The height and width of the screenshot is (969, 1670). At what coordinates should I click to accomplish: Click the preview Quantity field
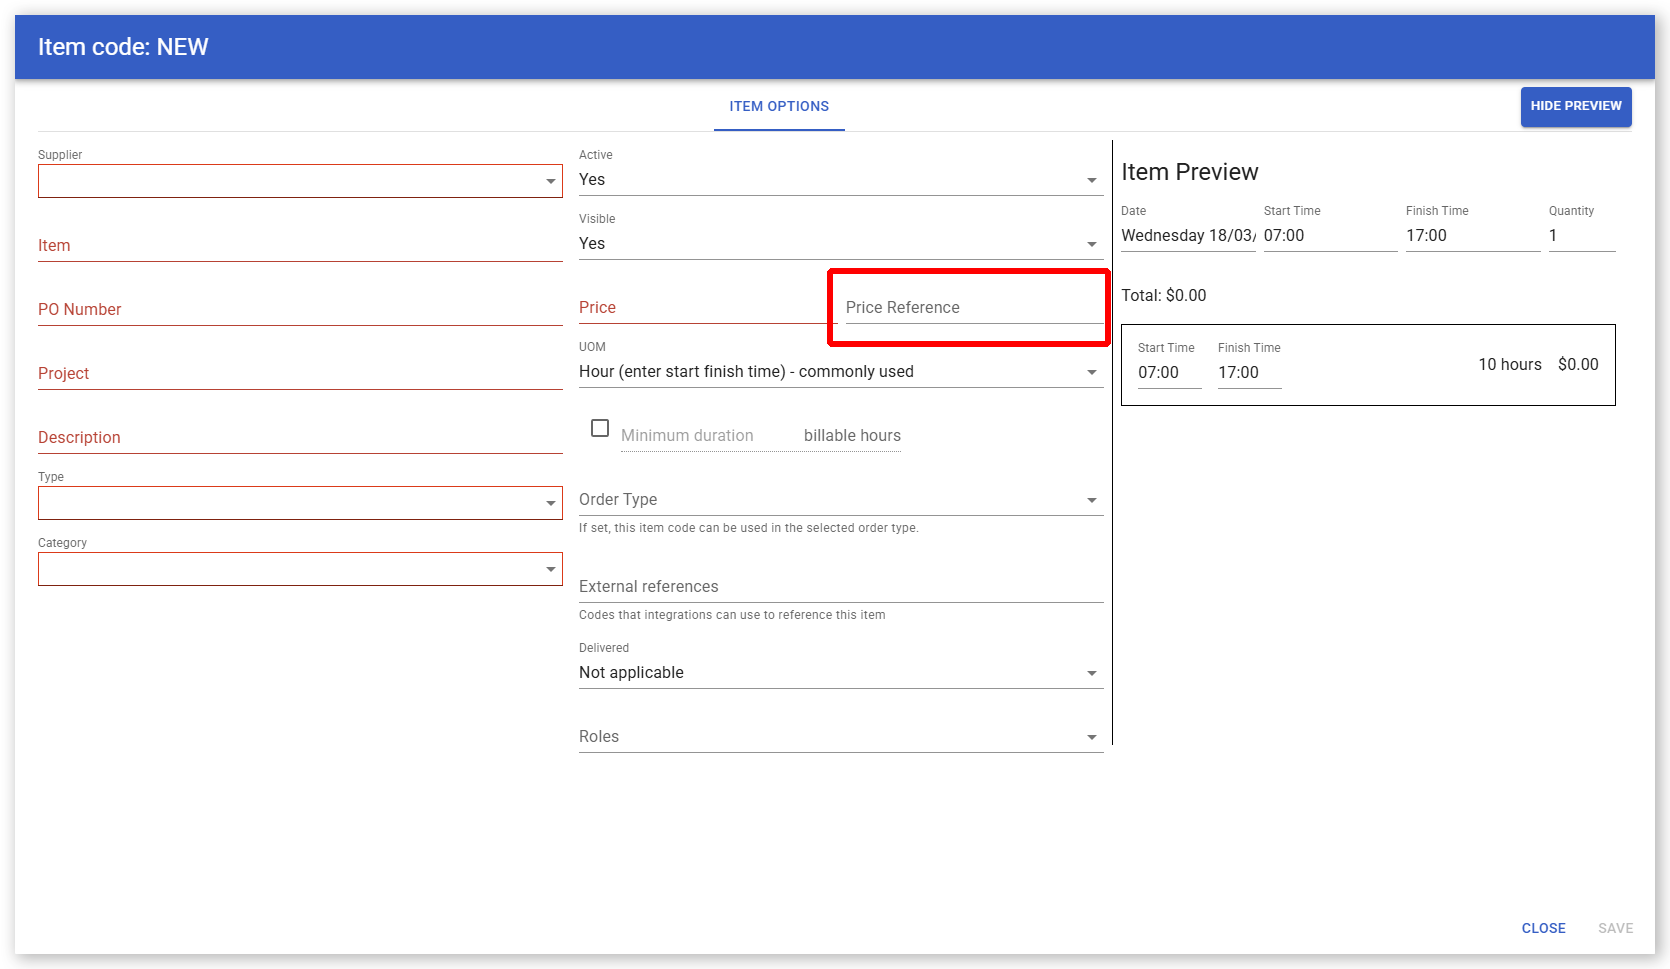(1581, 236)
